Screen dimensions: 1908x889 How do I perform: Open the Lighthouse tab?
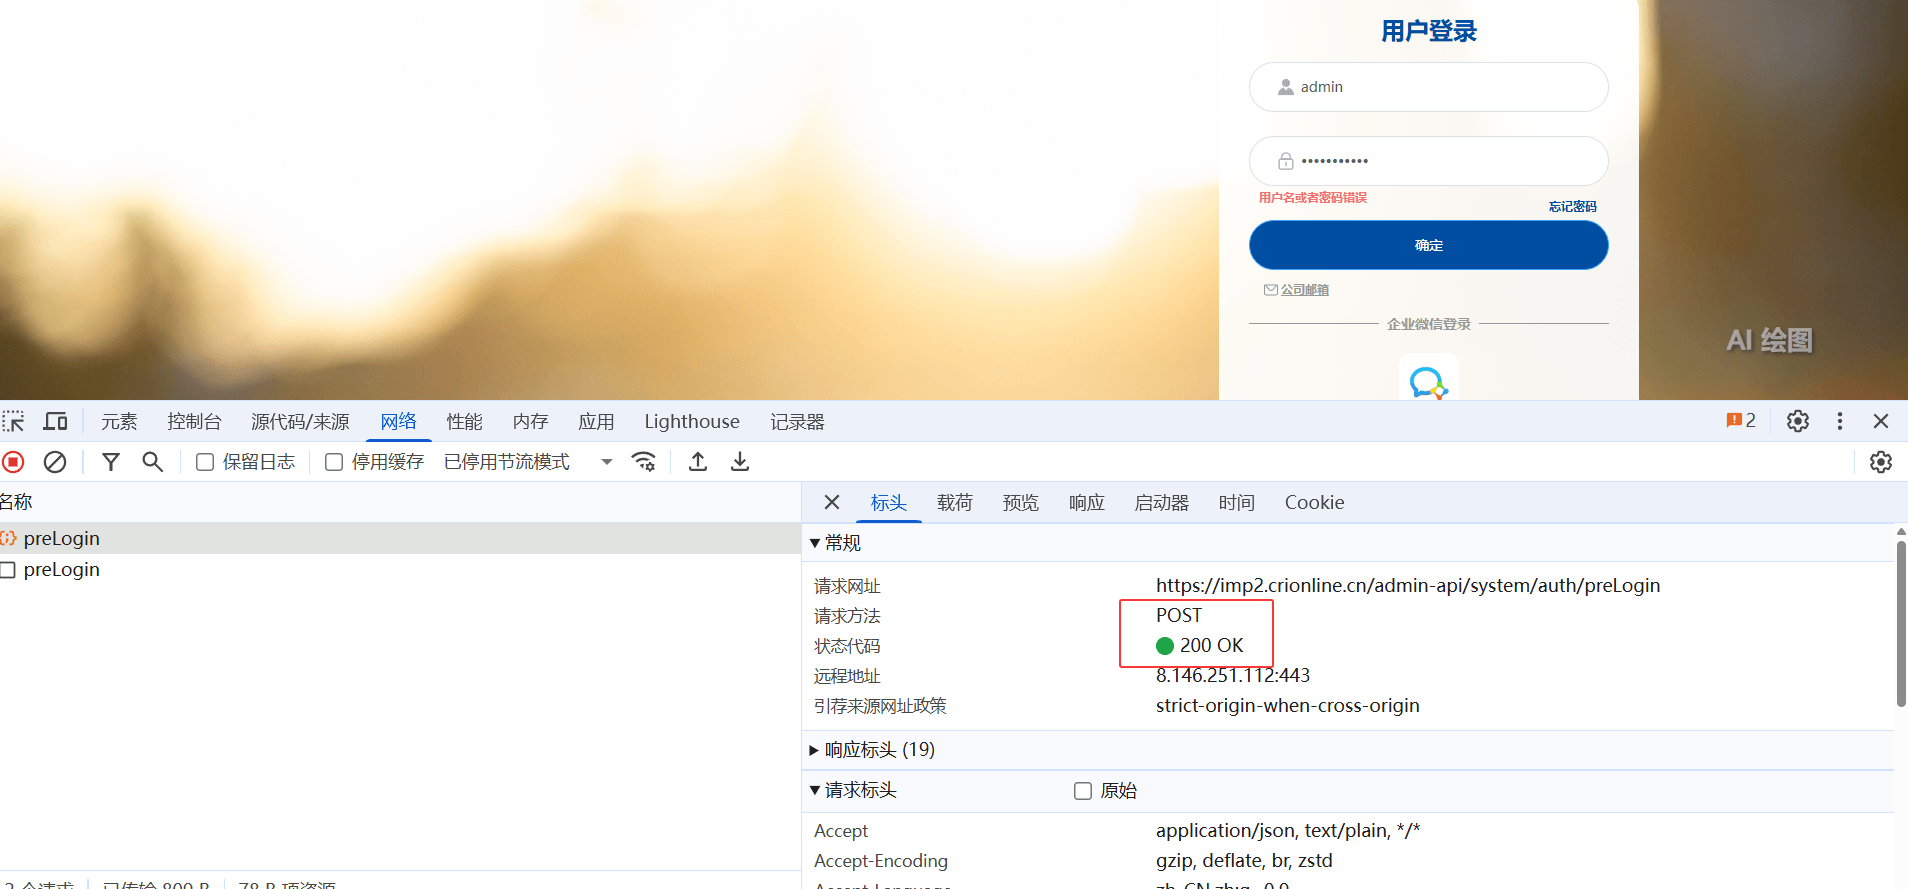[x=692, y=422]
